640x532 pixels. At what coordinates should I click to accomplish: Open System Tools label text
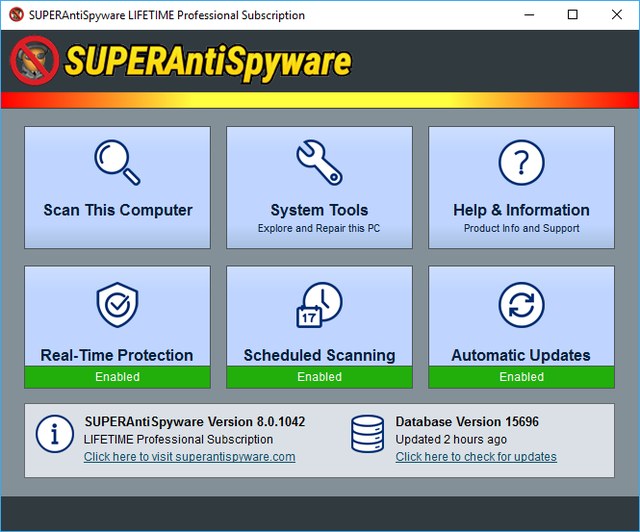[x=319, y=210]
